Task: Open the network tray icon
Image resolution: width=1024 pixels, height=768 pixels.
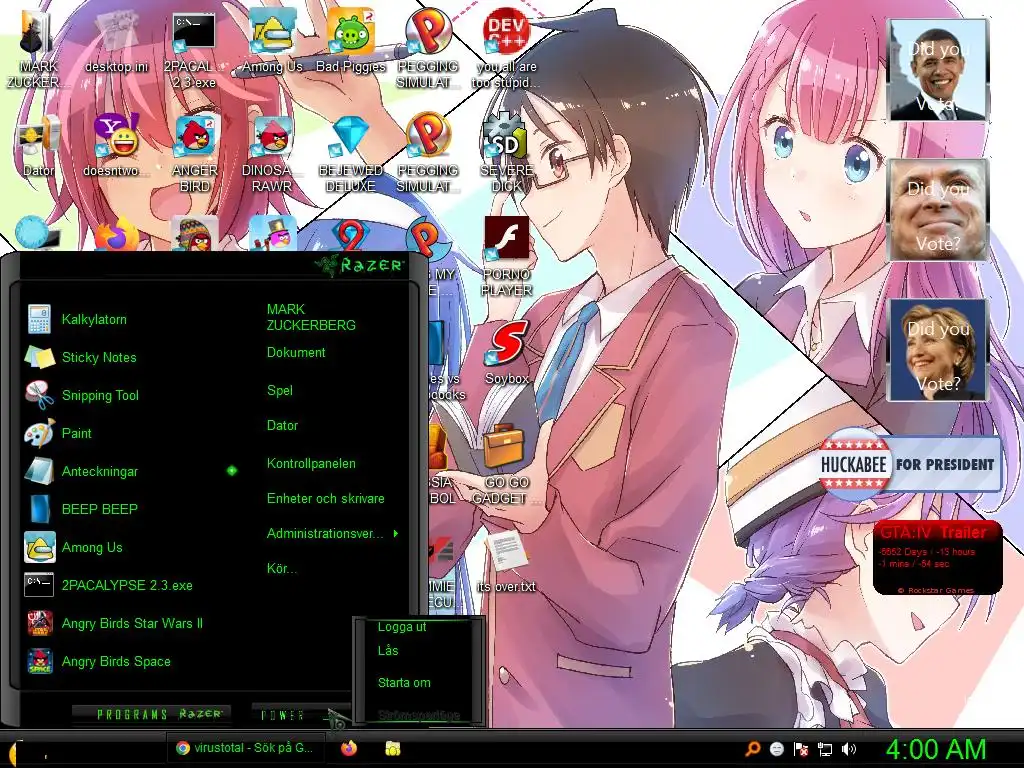Action: pyautogui.click(x=825, y=749)
